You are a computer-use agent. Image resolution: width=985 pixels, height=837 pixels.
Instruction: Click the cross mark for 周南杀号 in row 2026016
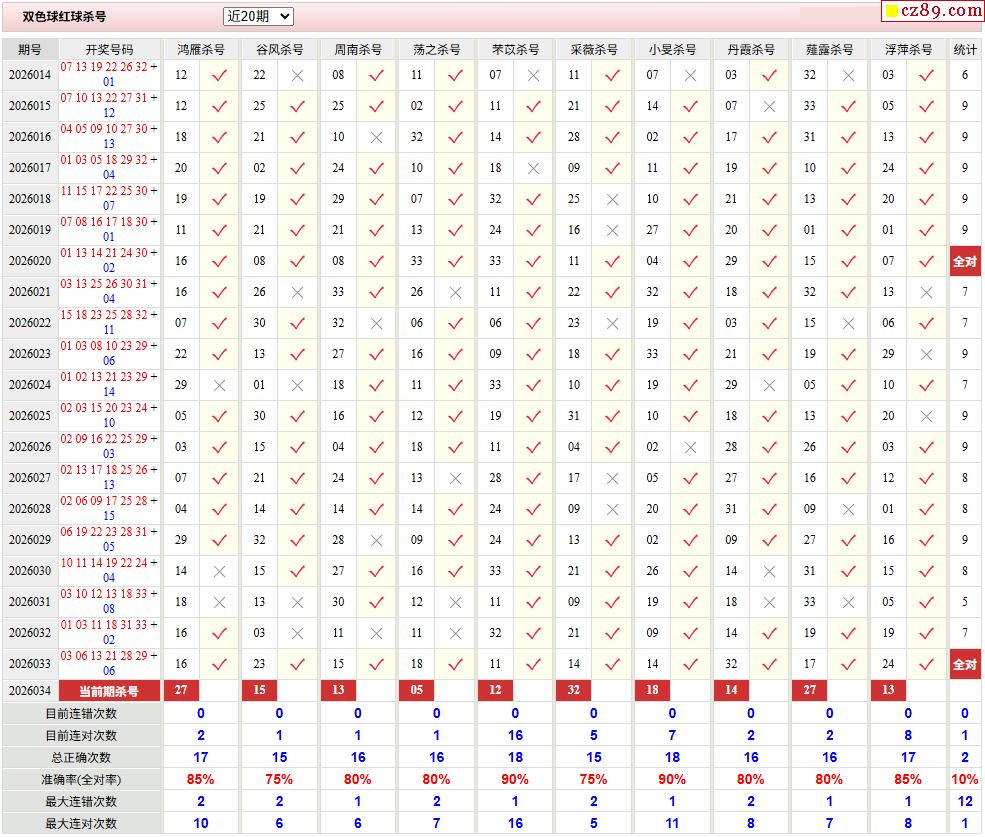tap(376, 137)
